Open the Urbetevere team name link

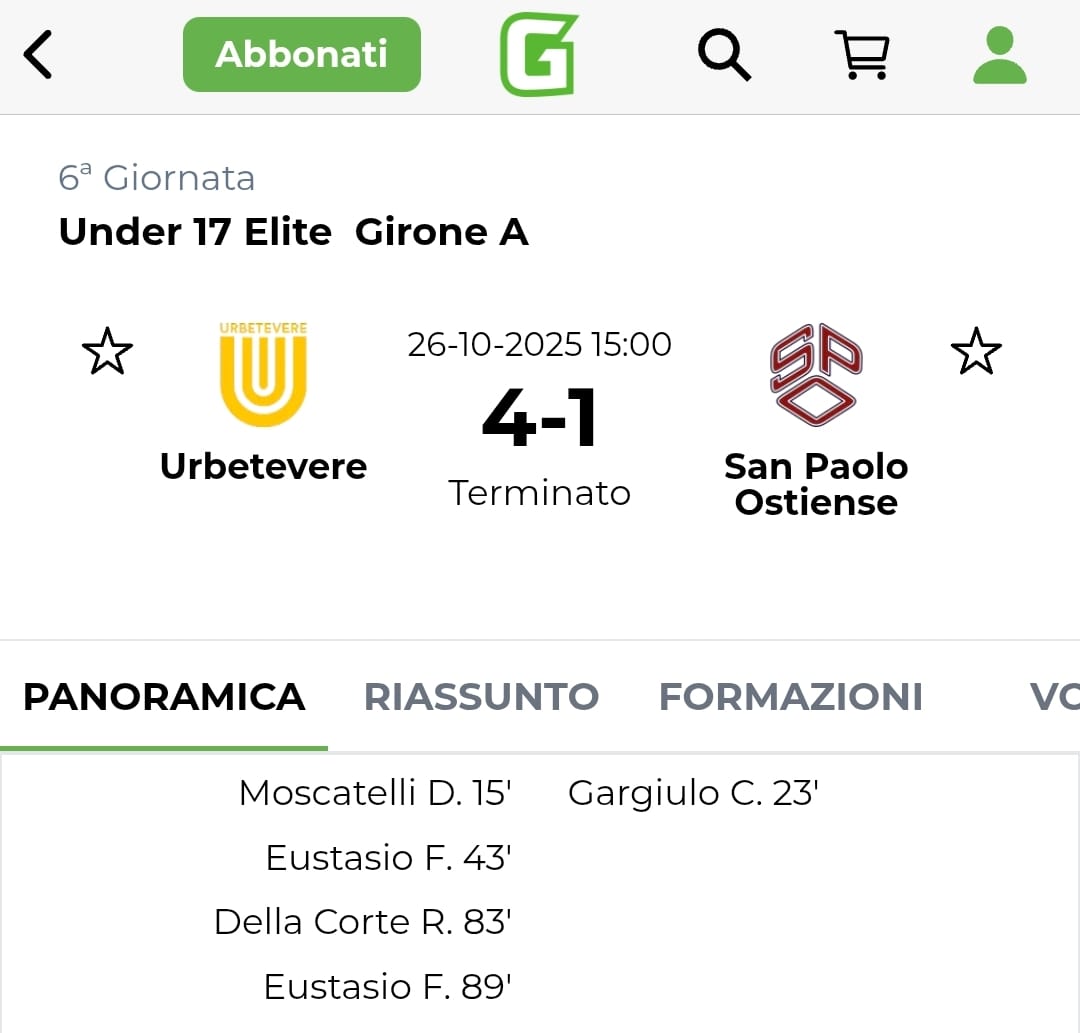point(263,466)
